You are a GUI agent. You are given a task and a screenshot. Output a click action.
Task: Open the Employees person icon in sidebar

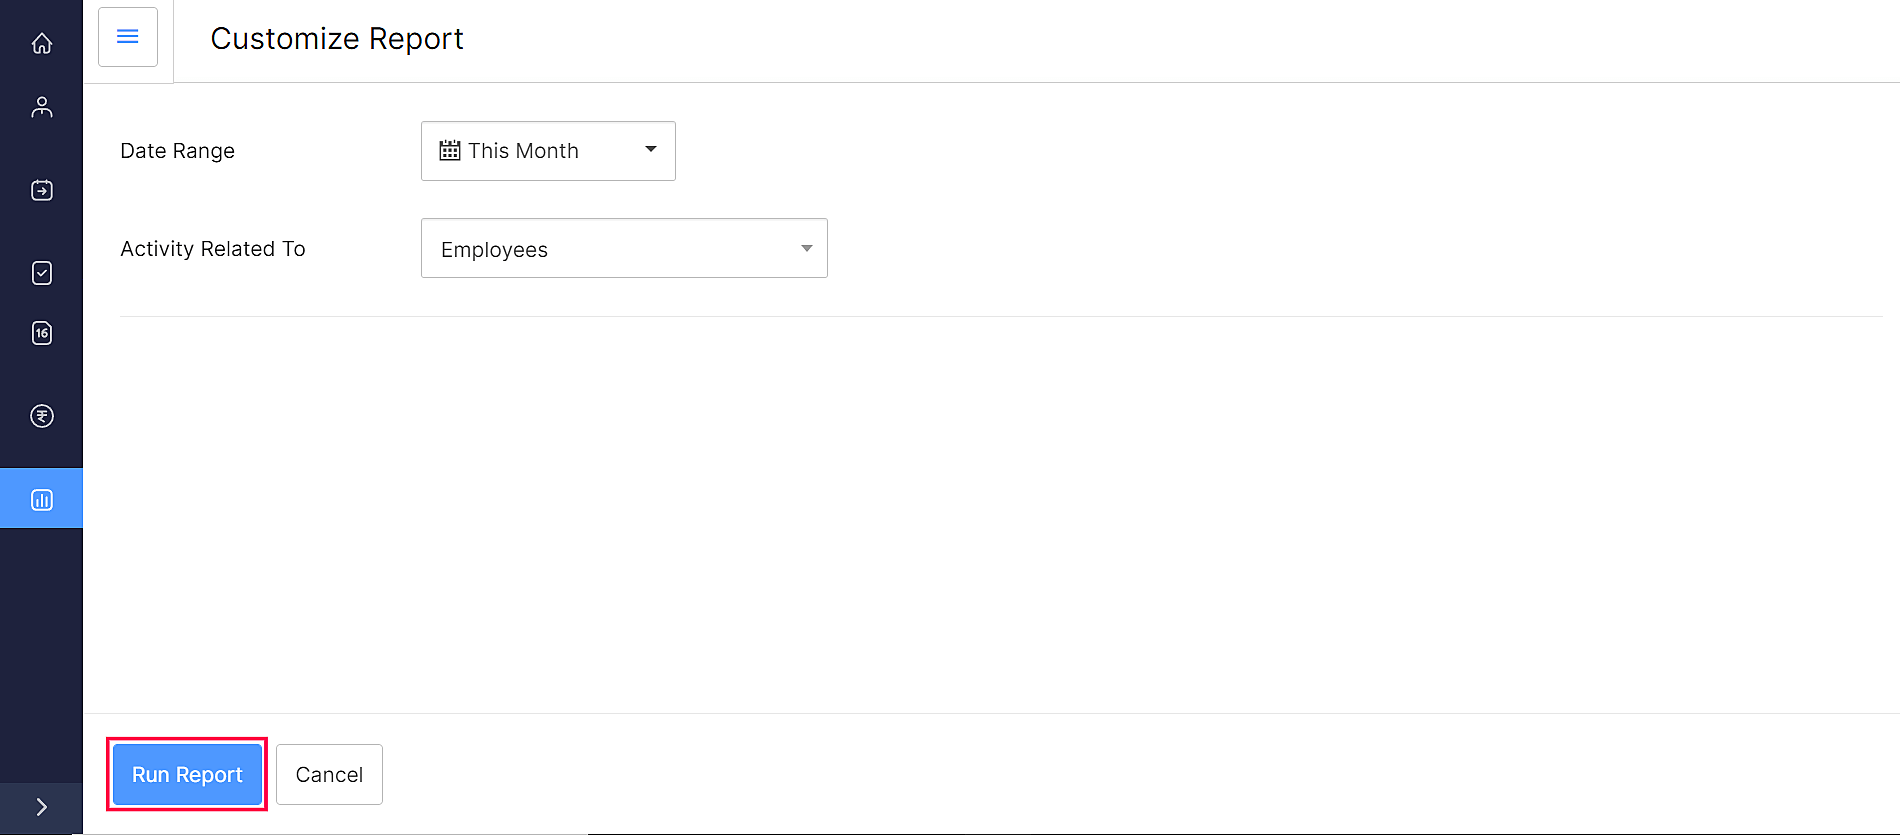[42, 107]
